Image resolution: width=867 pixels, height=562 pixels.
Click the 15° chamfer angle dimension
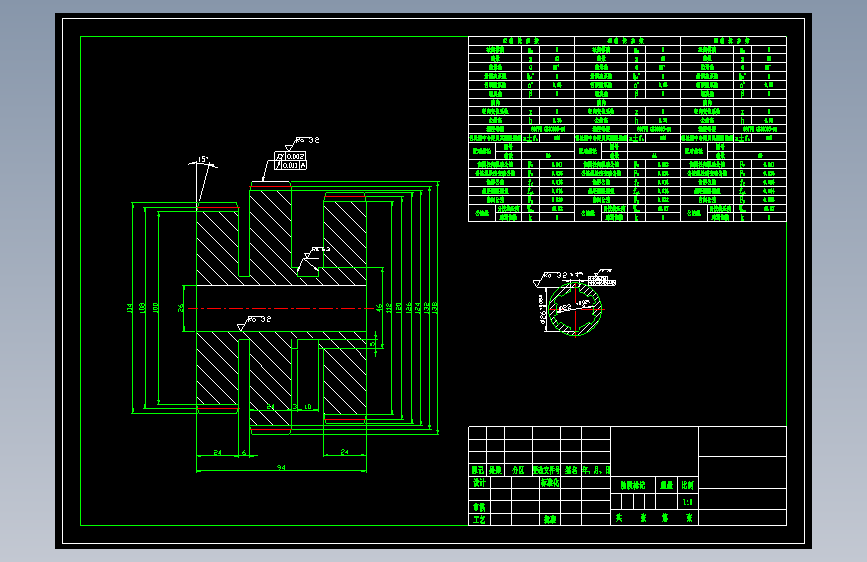(203, 159)
